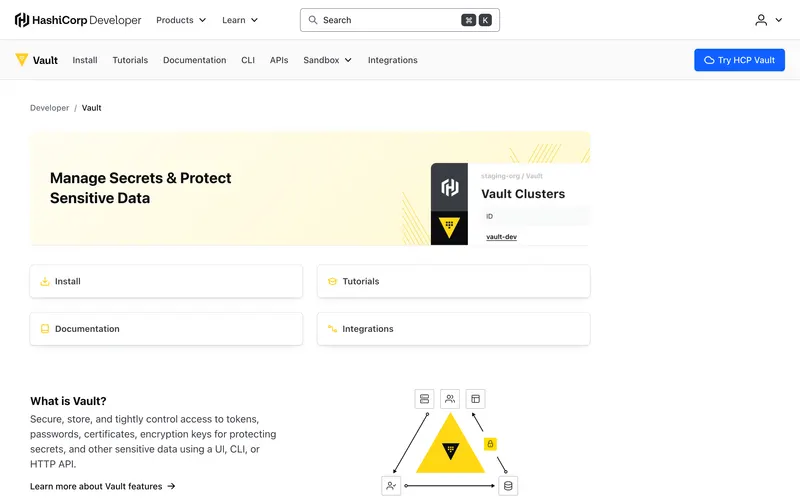Image resolution: width=800 pixels, height=500 pixels.
Task: Open APIs in the Vault nav
Action: pos(279,60)
